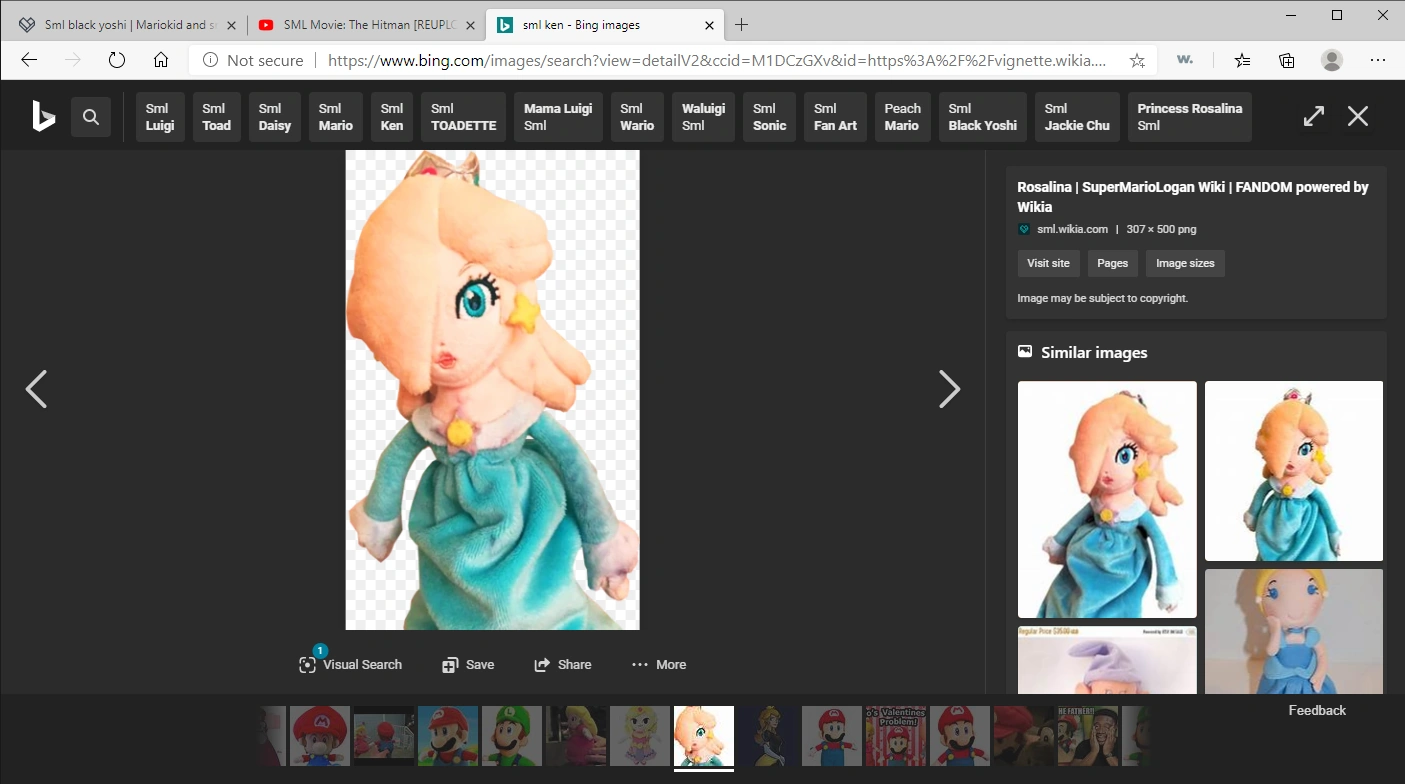The image size is (1405, 784).
Task: Open the search magnifier icon
Action: coord(91,116)
